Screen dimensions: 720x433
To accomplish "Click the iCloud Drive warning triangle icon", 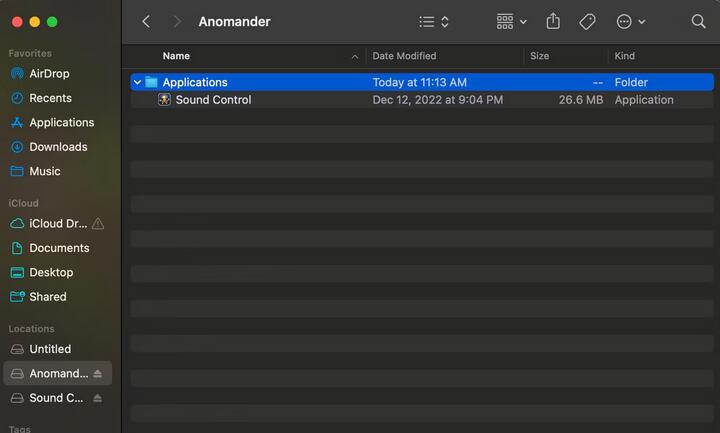I will (x=98, y=224).
